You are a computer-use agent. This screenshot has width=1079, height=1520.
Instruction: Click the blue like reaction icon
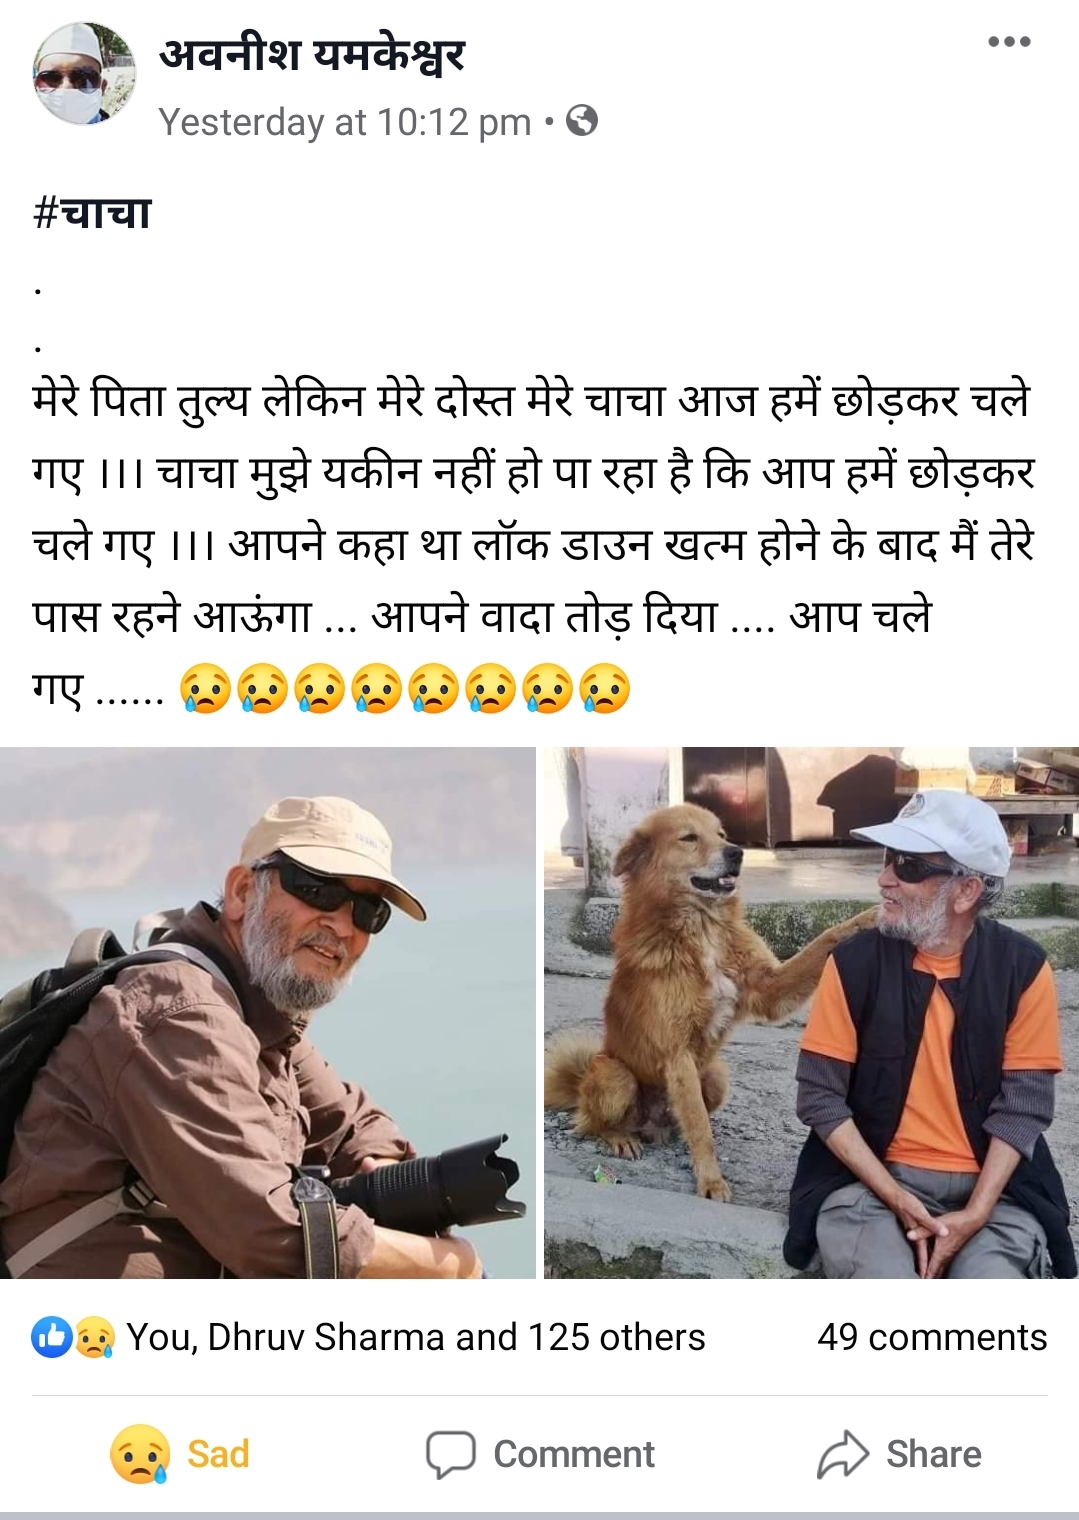50,1337
